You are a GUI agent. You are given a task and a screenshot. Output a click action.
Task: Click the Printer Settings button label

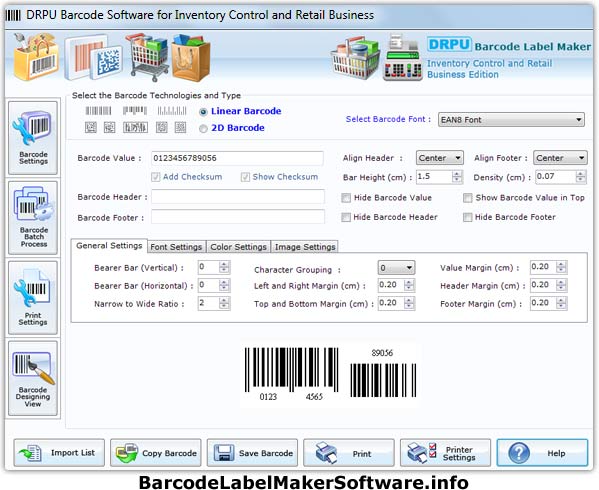(459, 453)
